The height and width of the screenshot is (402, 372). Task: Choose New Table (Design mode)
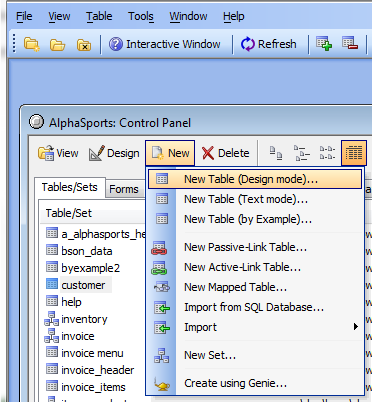255,179
